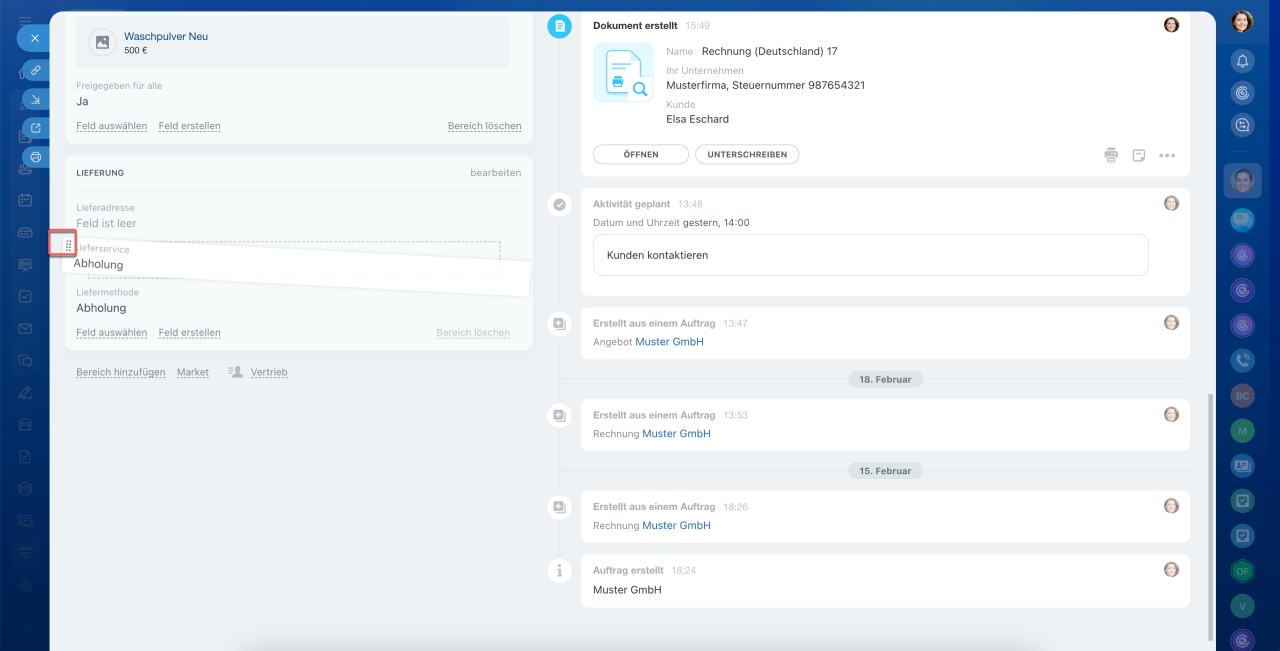Click the drag handle beside Lieferservice field
This screenshot has height=651, width=1280.
pos(66,244)
